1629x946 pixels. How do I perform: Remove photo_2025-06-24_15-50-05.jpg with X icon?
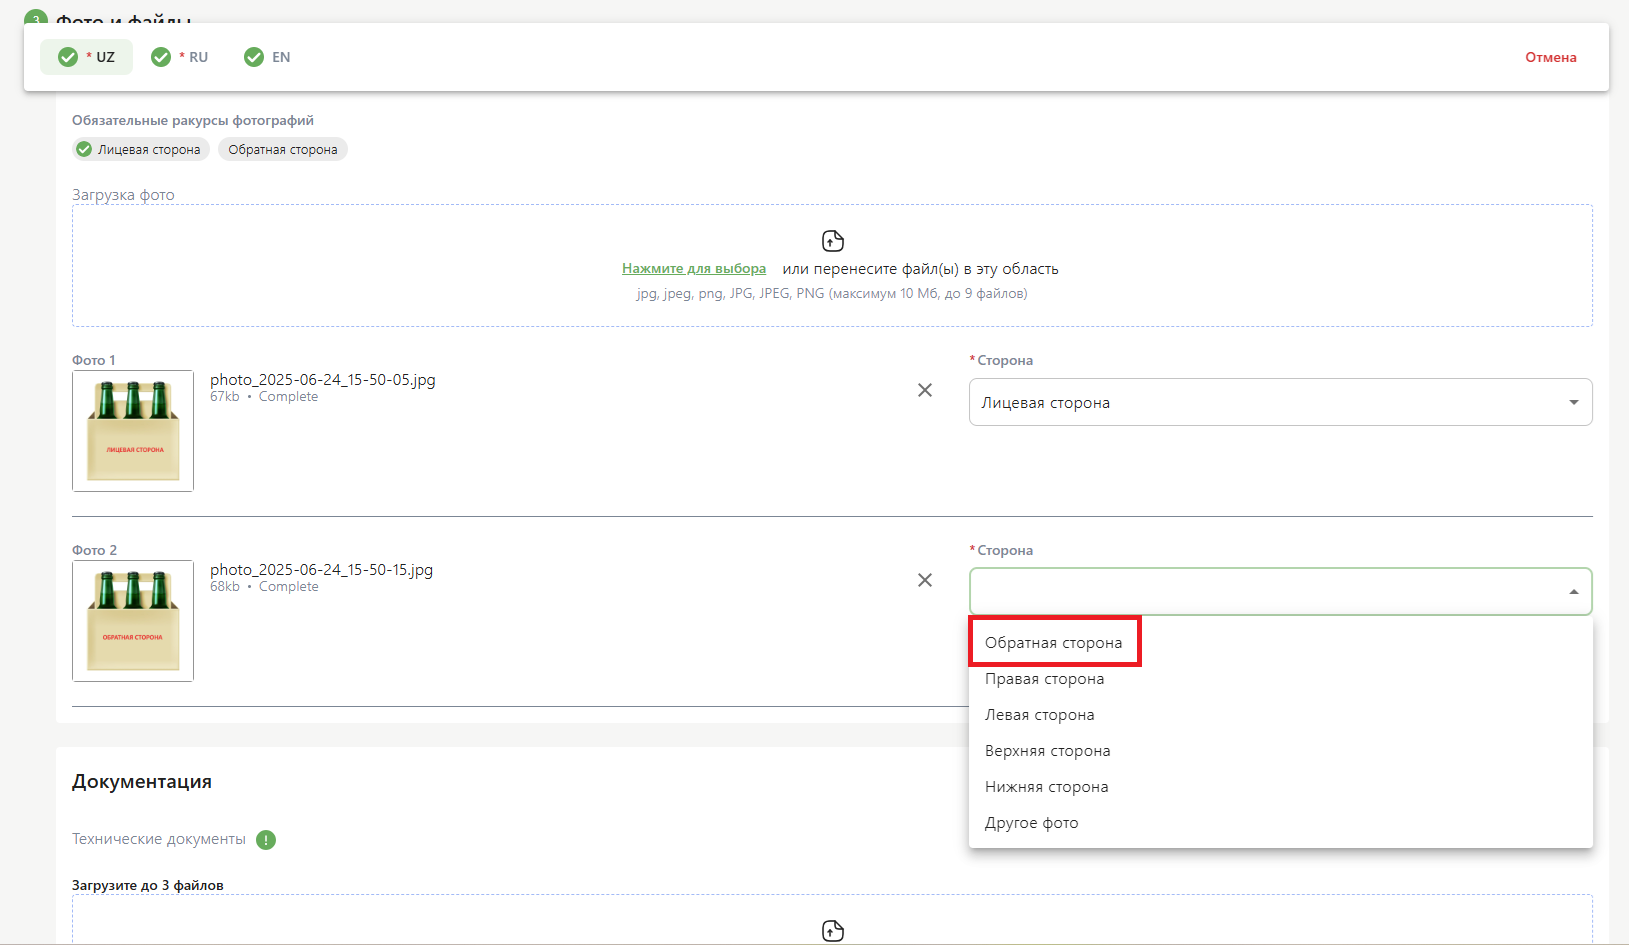click(925, 390)
